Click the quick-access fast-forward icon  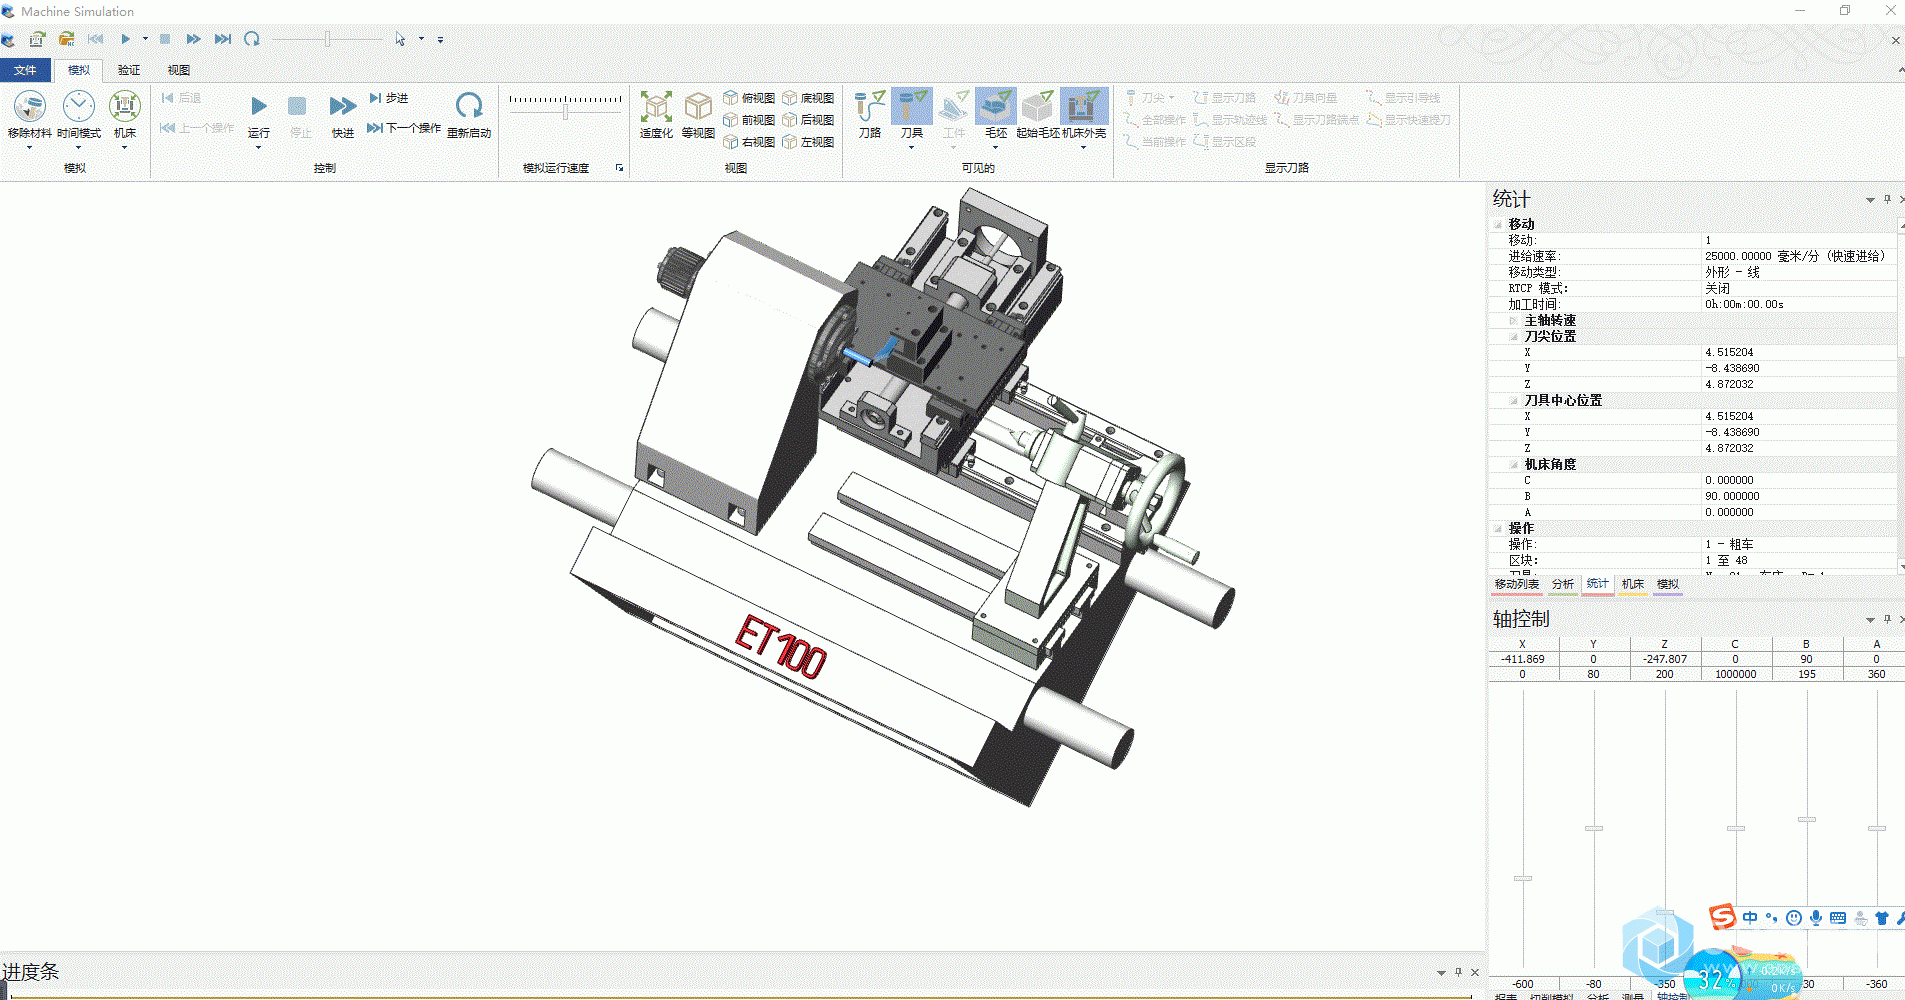coord(193,39)
